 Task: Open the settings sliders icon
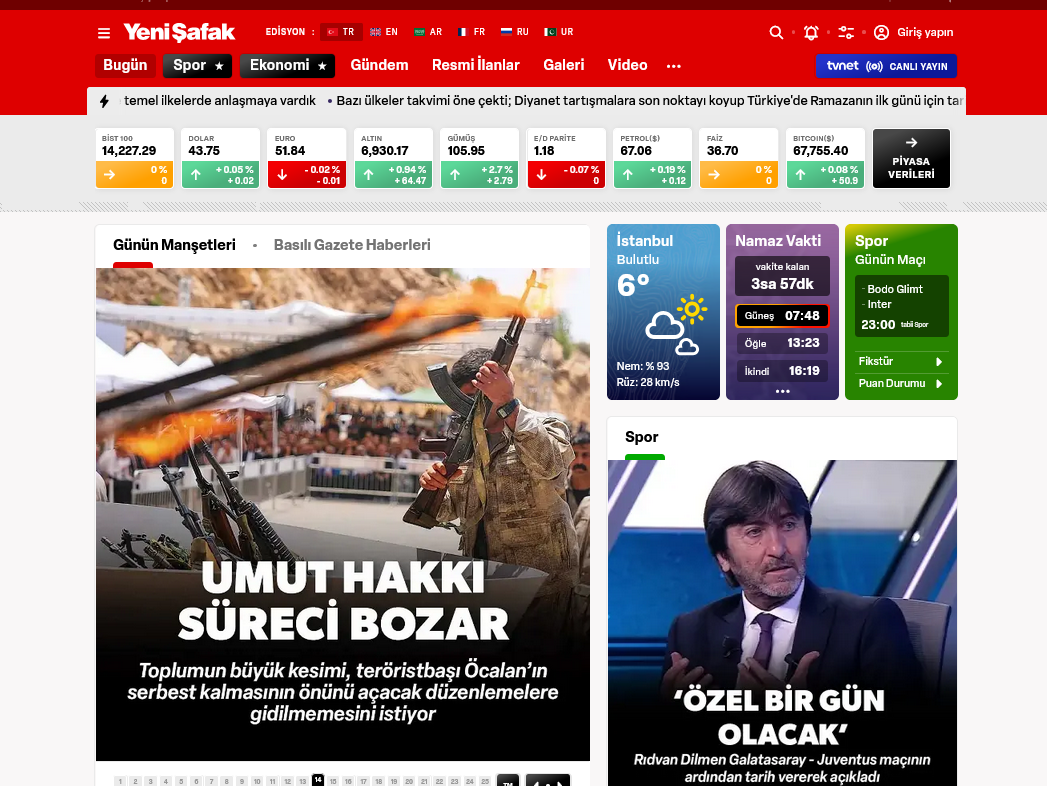coord(846,33)
